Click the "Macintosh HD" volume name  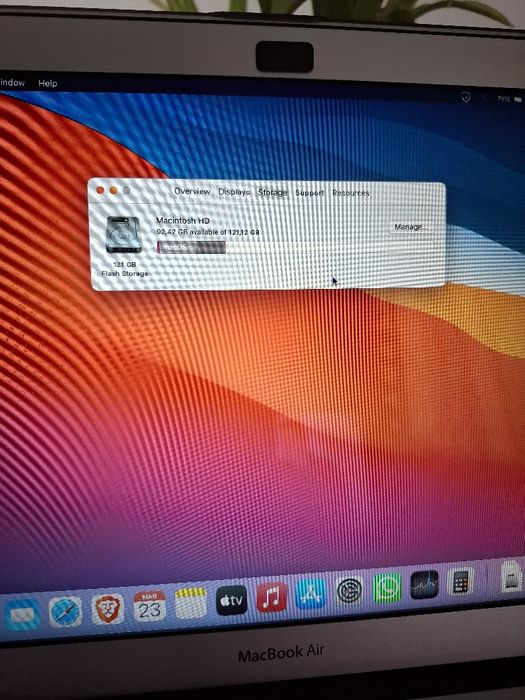click(183, 220)
